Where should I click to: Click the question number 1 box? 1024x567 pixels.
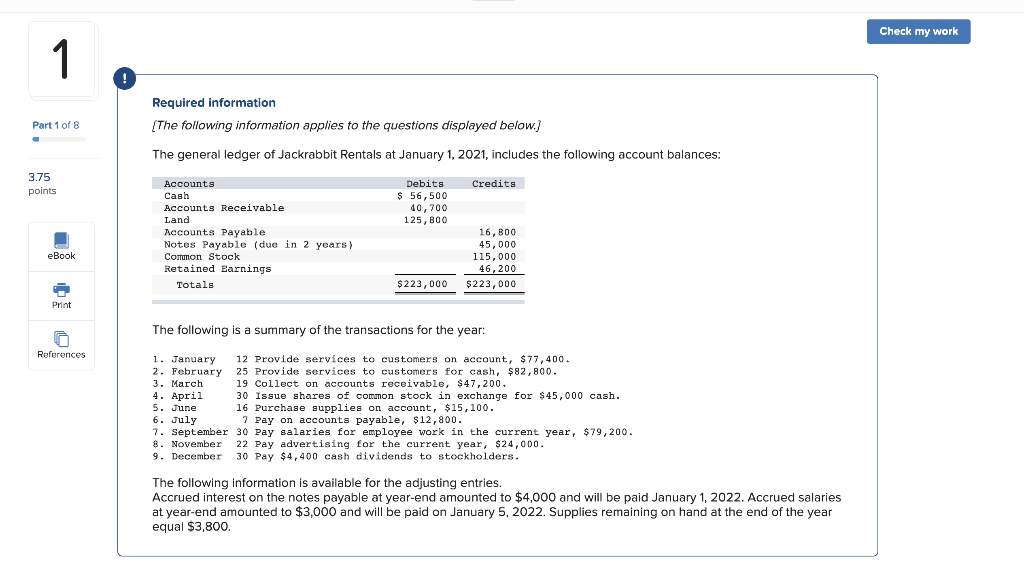(62, 59)
